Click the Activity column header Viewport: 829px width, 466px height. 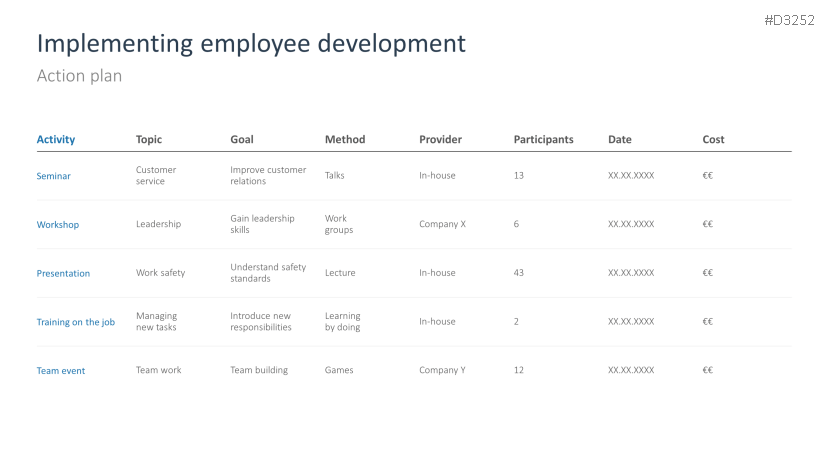56,140
